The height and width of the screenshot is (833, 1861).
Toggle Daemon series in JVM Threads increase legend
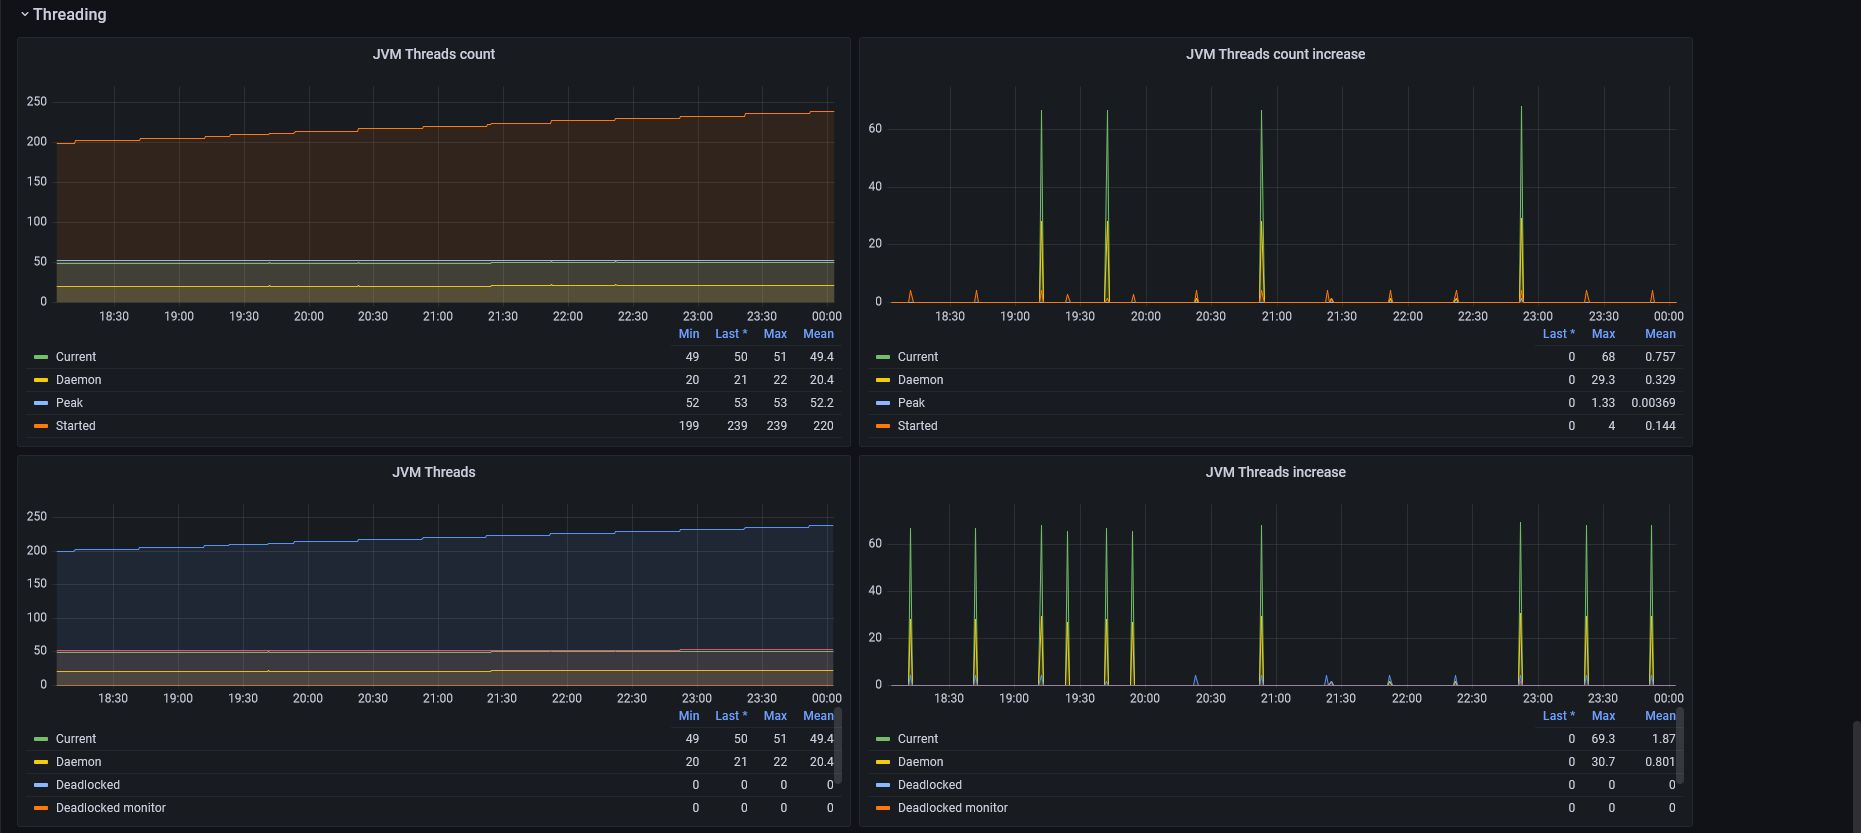click(x=920, y=762)
